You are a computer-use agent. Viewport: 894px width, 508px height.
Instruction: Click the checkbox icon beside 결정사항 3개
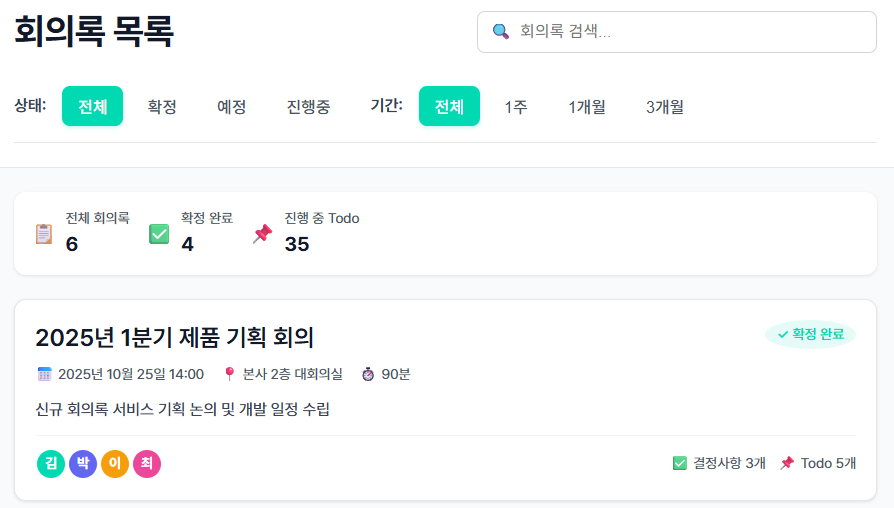[680, 463]
